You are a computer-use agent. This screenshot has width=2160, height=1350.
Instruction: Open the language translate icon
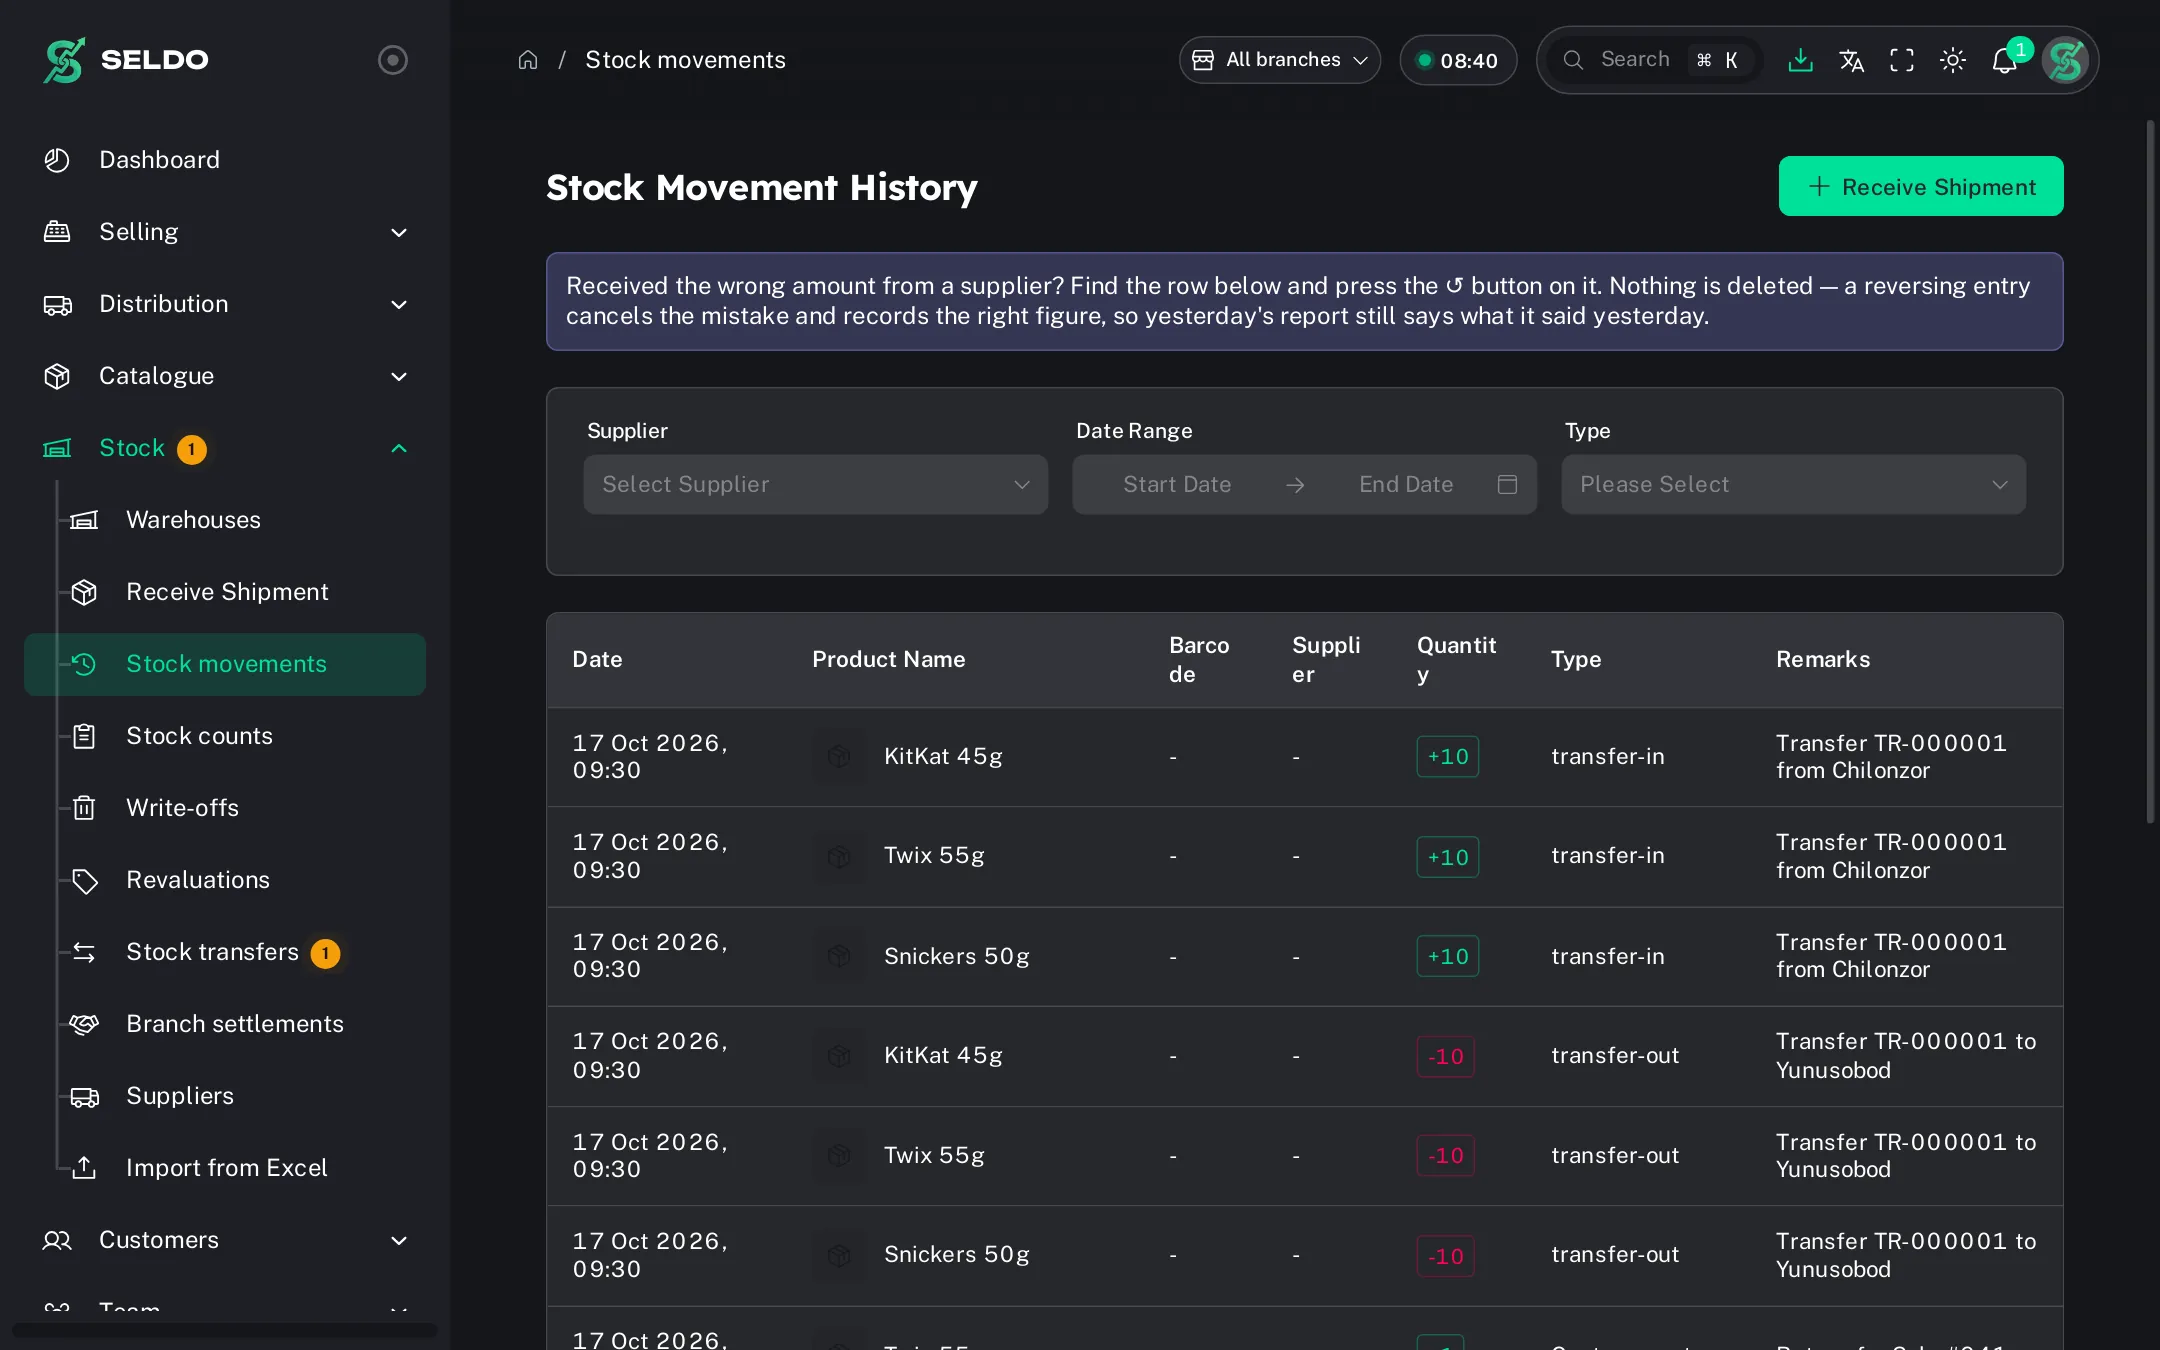tap(1851, 60)
